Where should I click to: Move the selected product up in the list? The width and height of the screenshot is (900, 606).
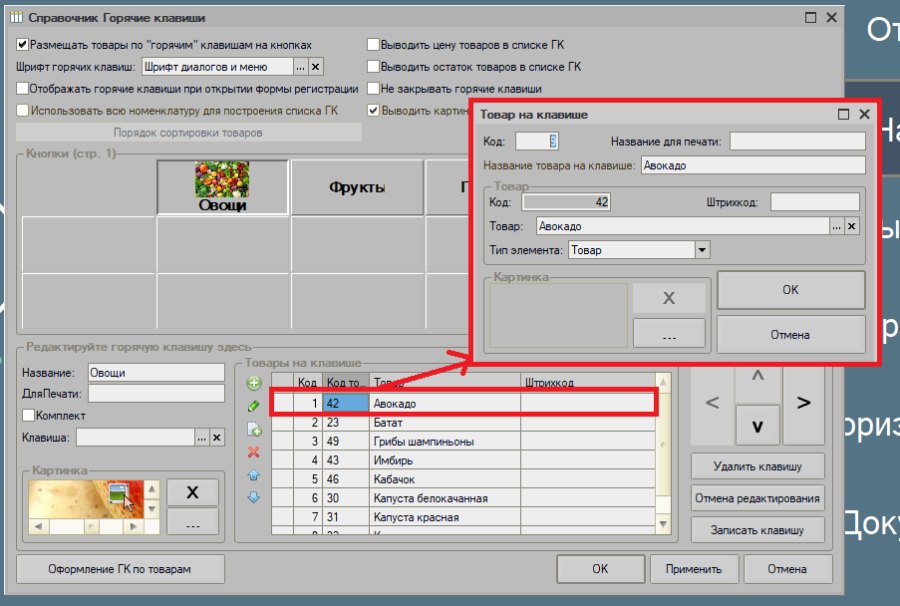[x=254, y=475]
